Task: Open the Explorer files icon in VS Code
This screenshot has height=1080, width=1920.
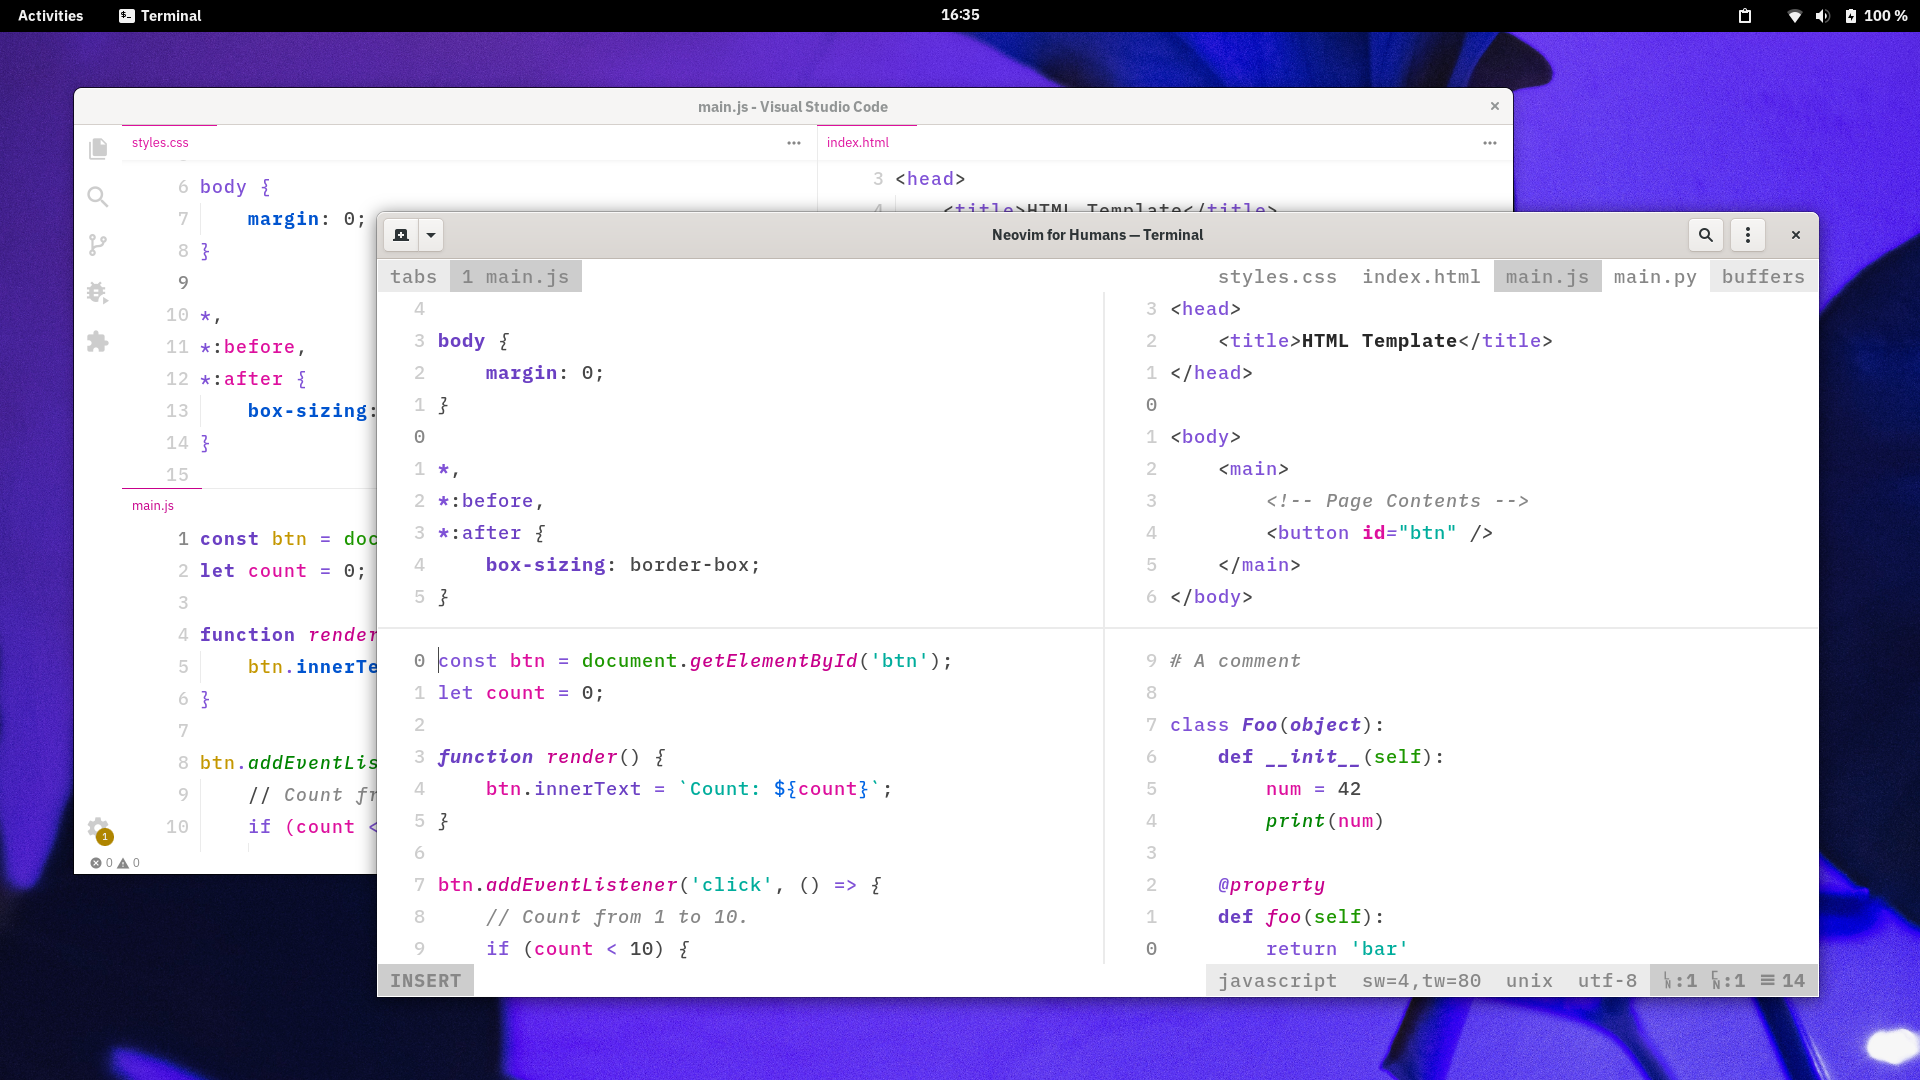Action: click(98, 149)
